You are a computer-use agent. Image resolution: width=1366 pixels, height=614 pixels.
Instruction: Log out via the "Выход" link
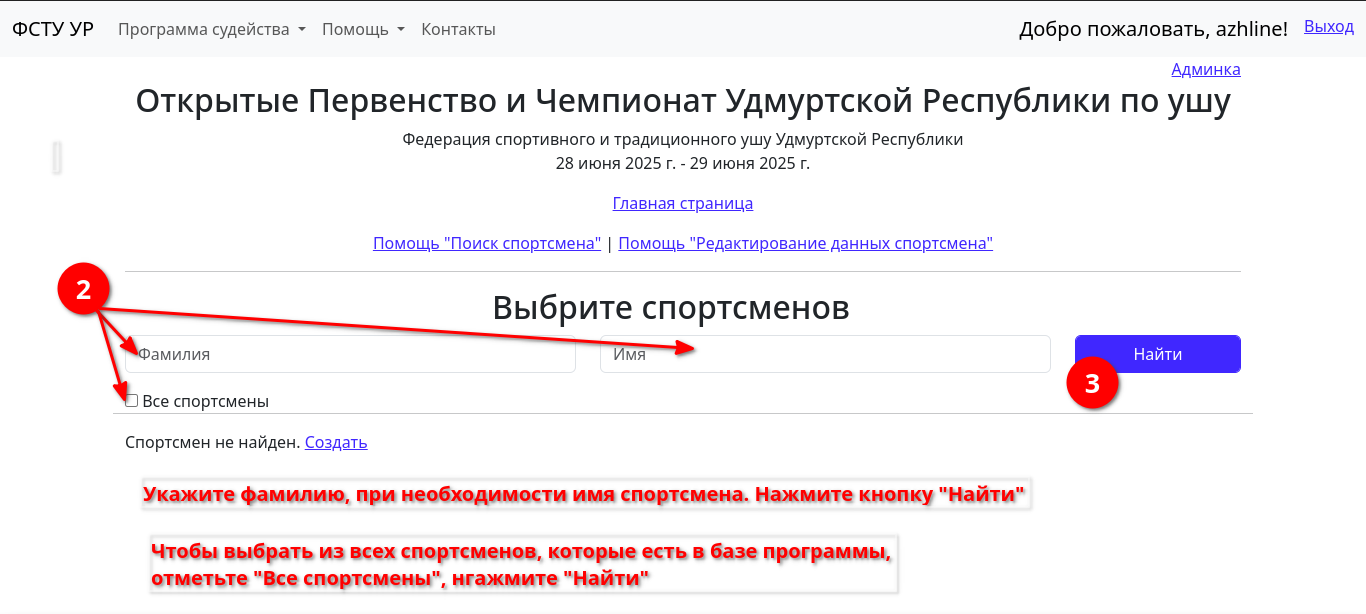pos(1328,27)
